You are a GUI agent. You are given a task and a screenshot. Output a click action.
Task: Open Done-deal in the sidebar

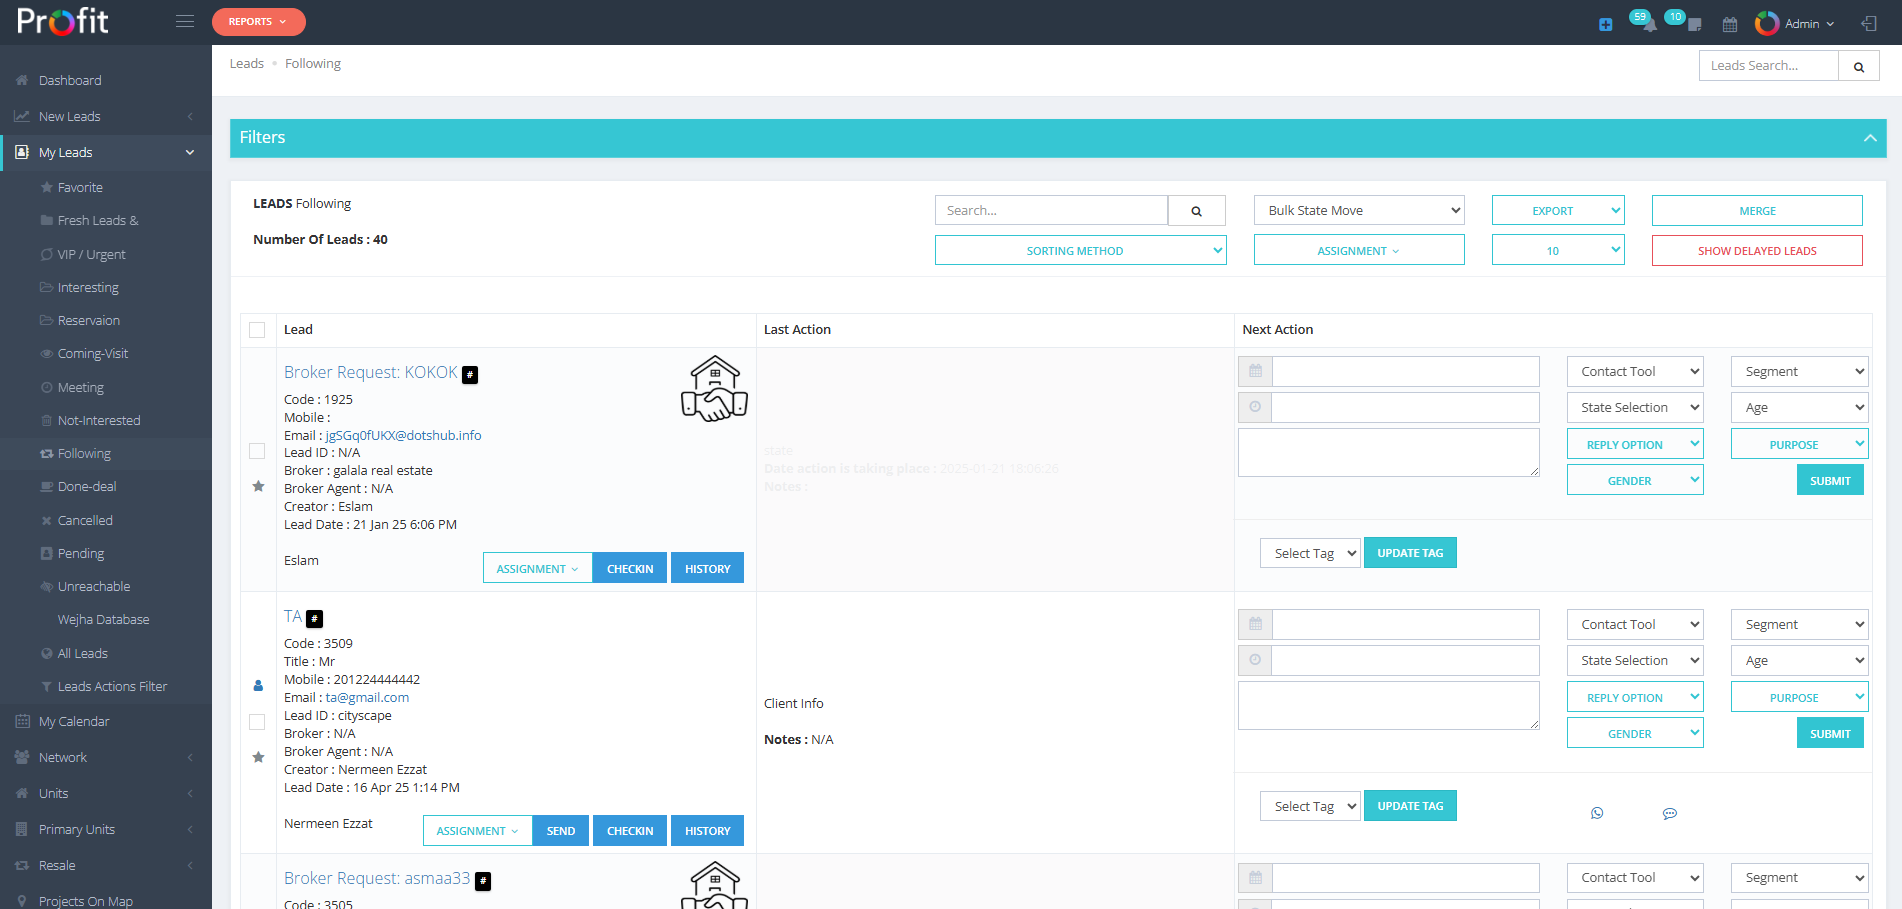tap(87, 487)
